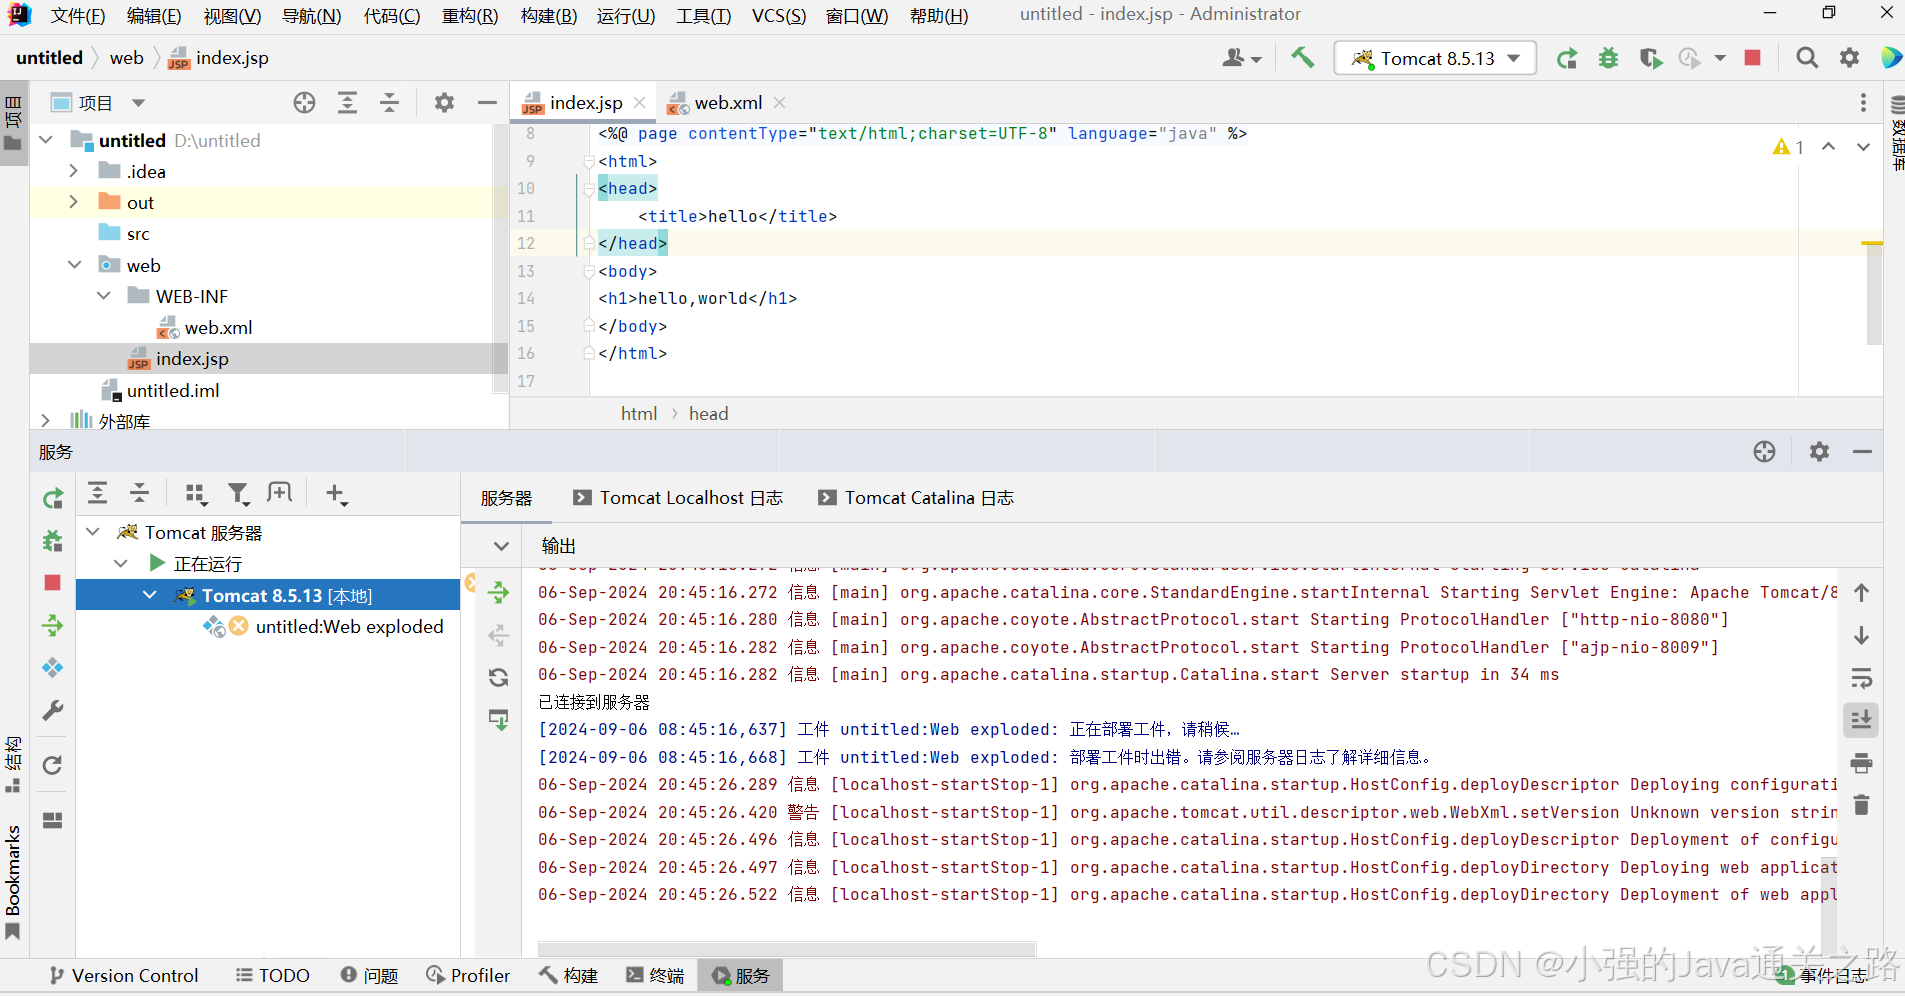Open the Version Control tool window
The width and height of the screenshot is (1905, 996).
122,975
